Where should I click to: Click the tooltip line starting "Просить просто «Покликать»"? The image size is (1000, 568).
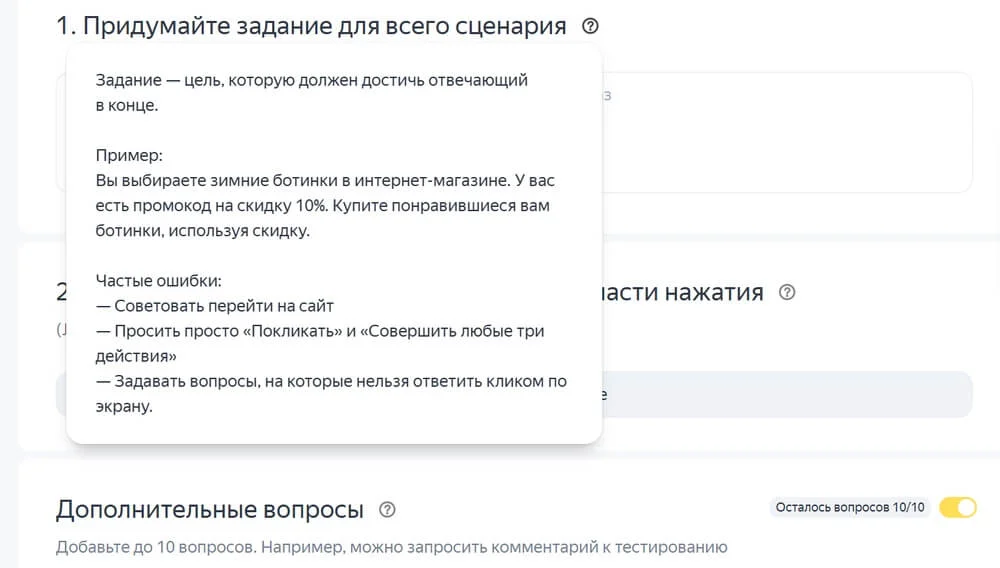click(x=320, y=331)
